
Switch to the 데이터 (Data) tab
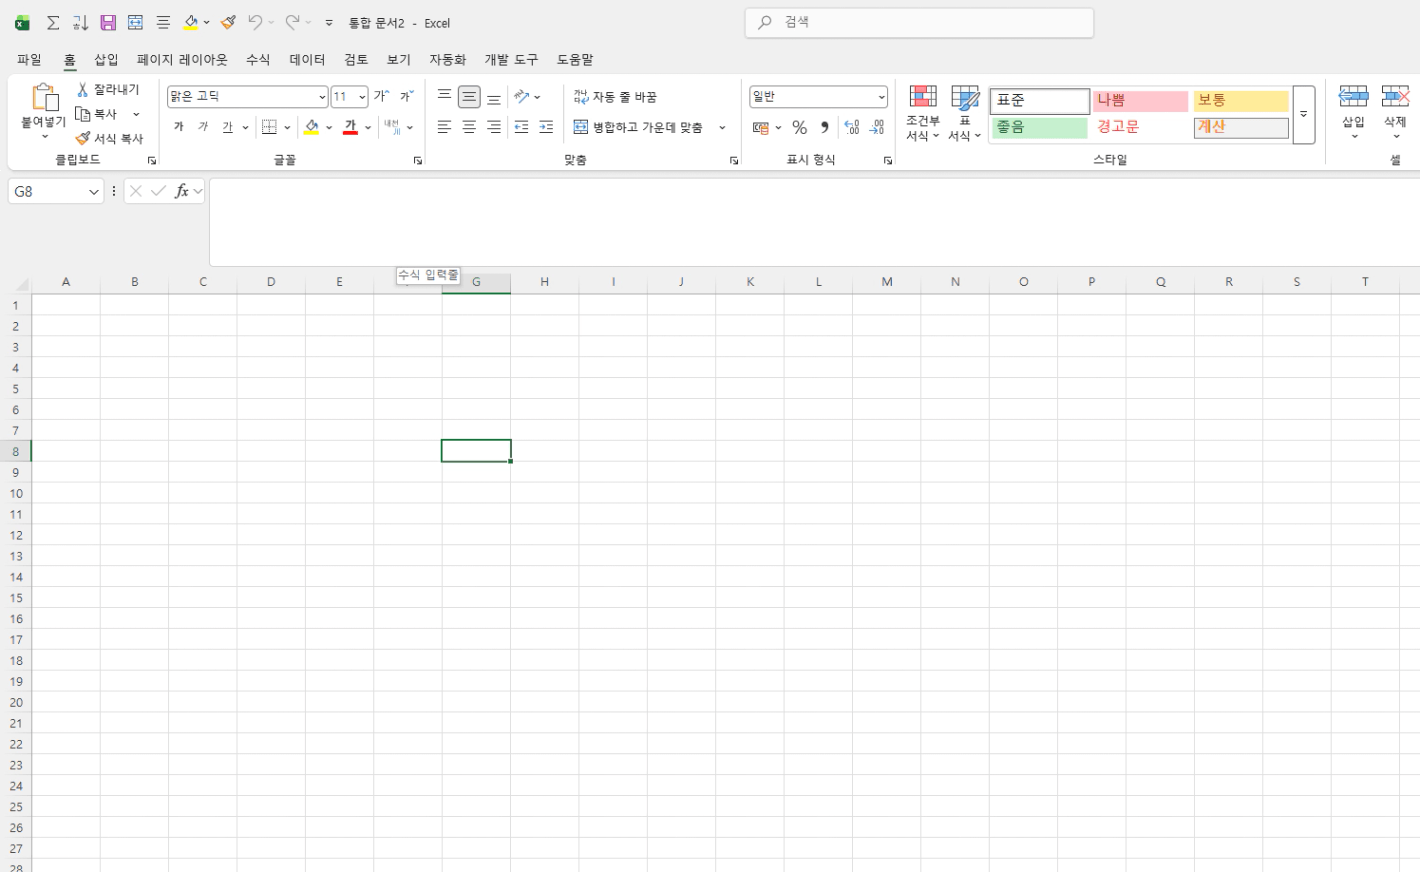pos(307,60)
